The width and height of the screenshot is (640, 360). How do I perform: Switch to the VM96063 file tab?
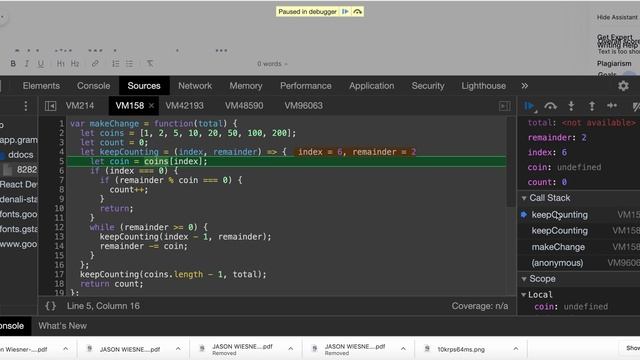[304, 106]
